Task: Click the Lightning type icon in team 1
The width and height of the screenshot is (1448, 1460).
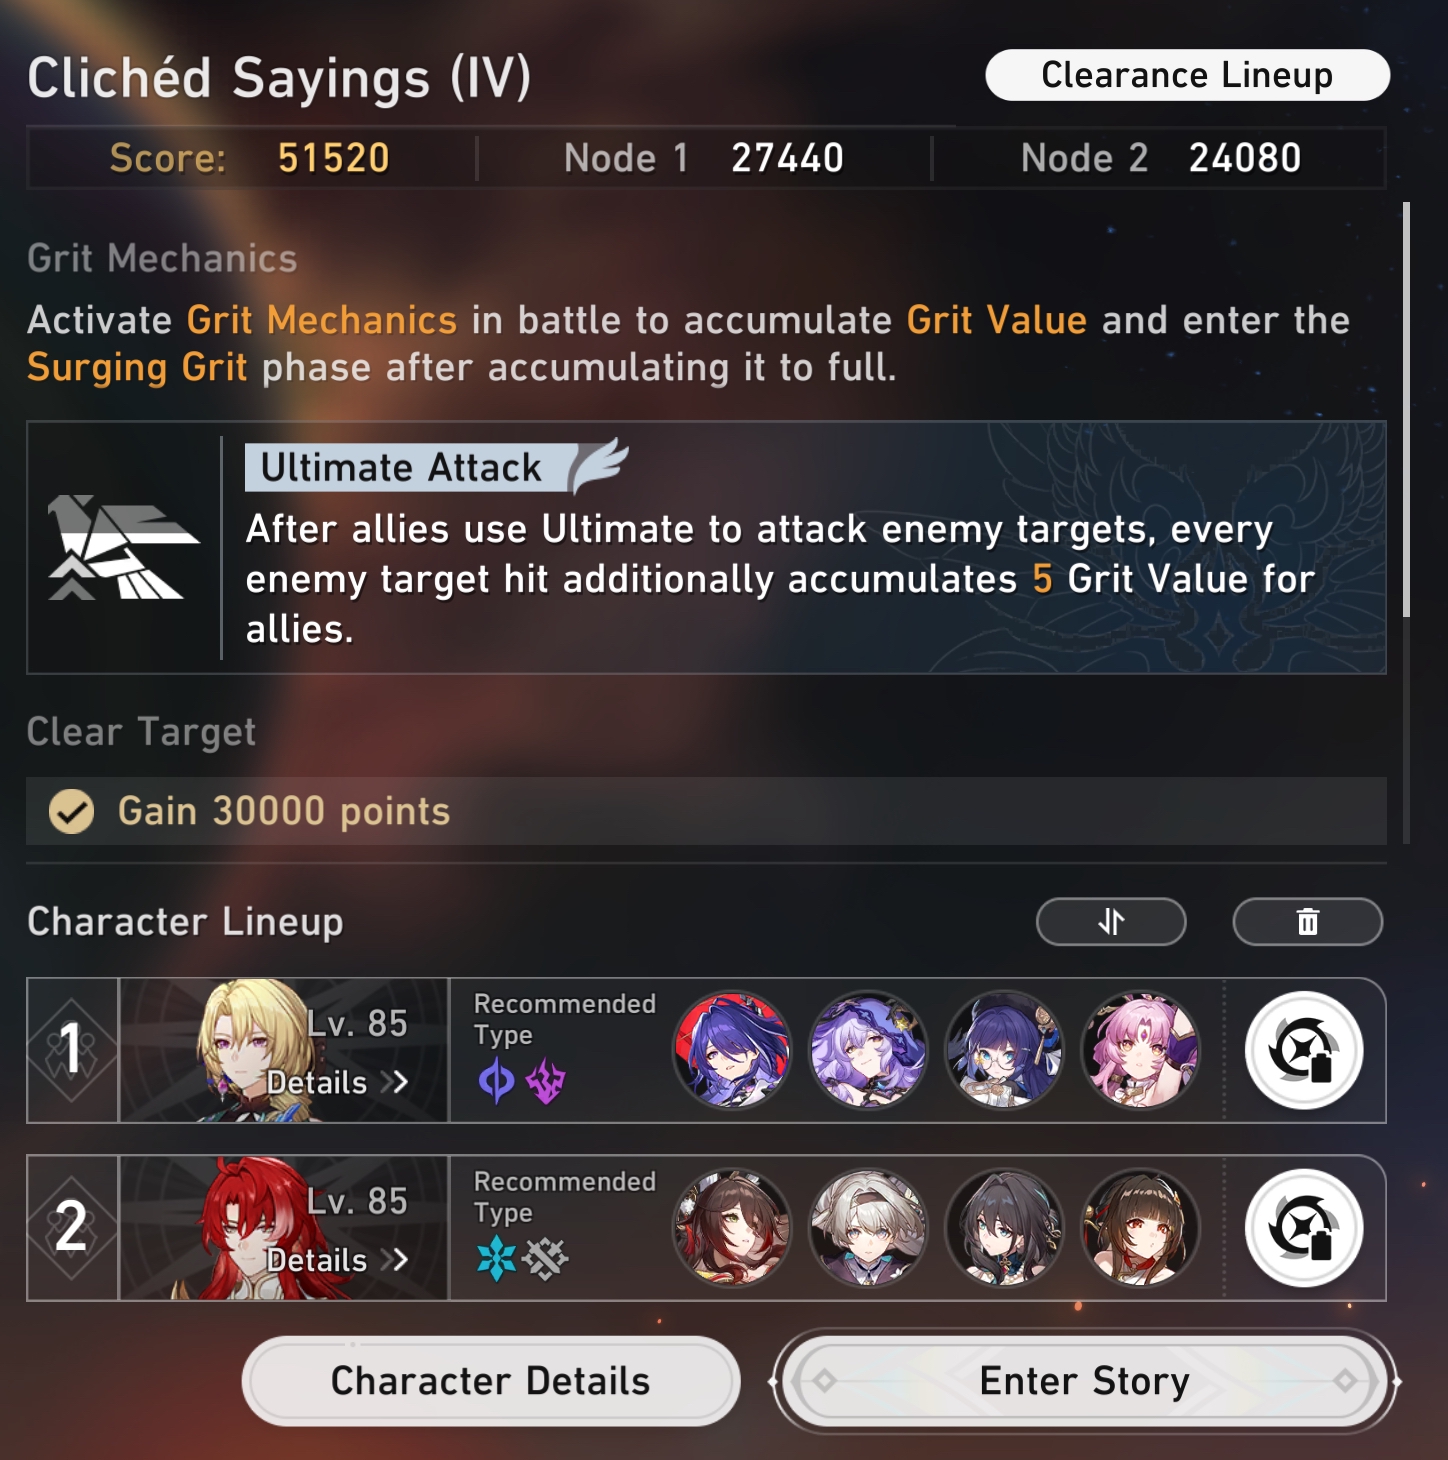Action: pyautogui.click(x=546, y=1081)
